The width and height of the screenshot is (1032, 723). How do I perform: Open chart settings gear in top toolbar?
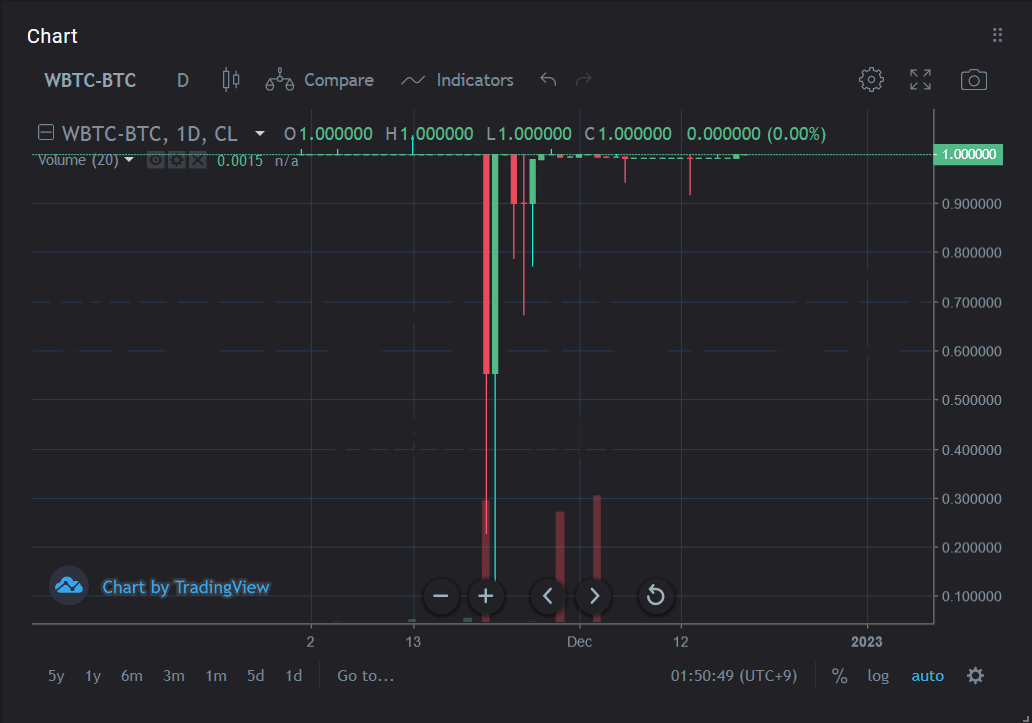coord(871,80)
